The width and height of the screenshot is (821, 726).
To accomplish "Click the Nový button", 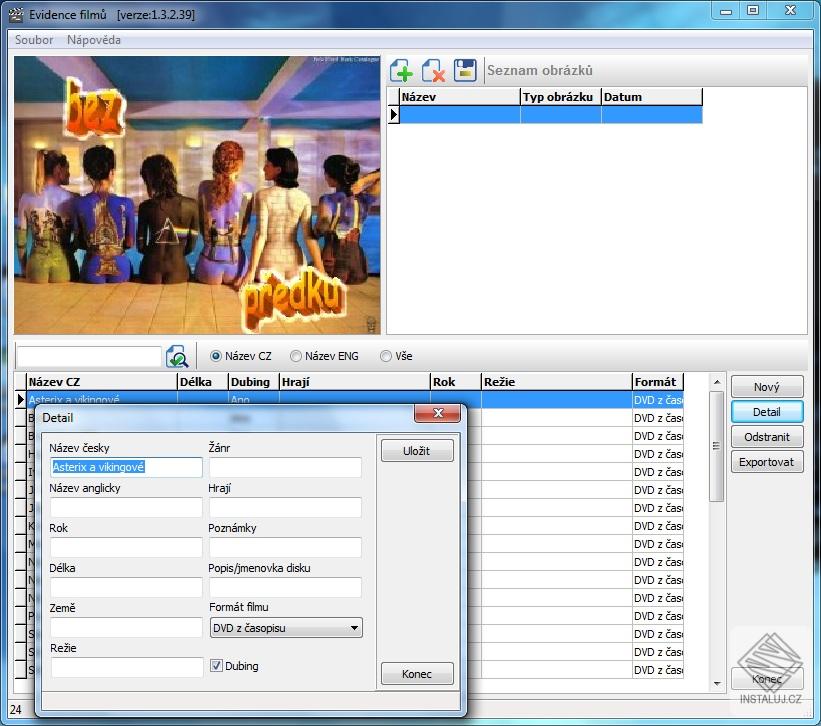I will click(767, 387).
